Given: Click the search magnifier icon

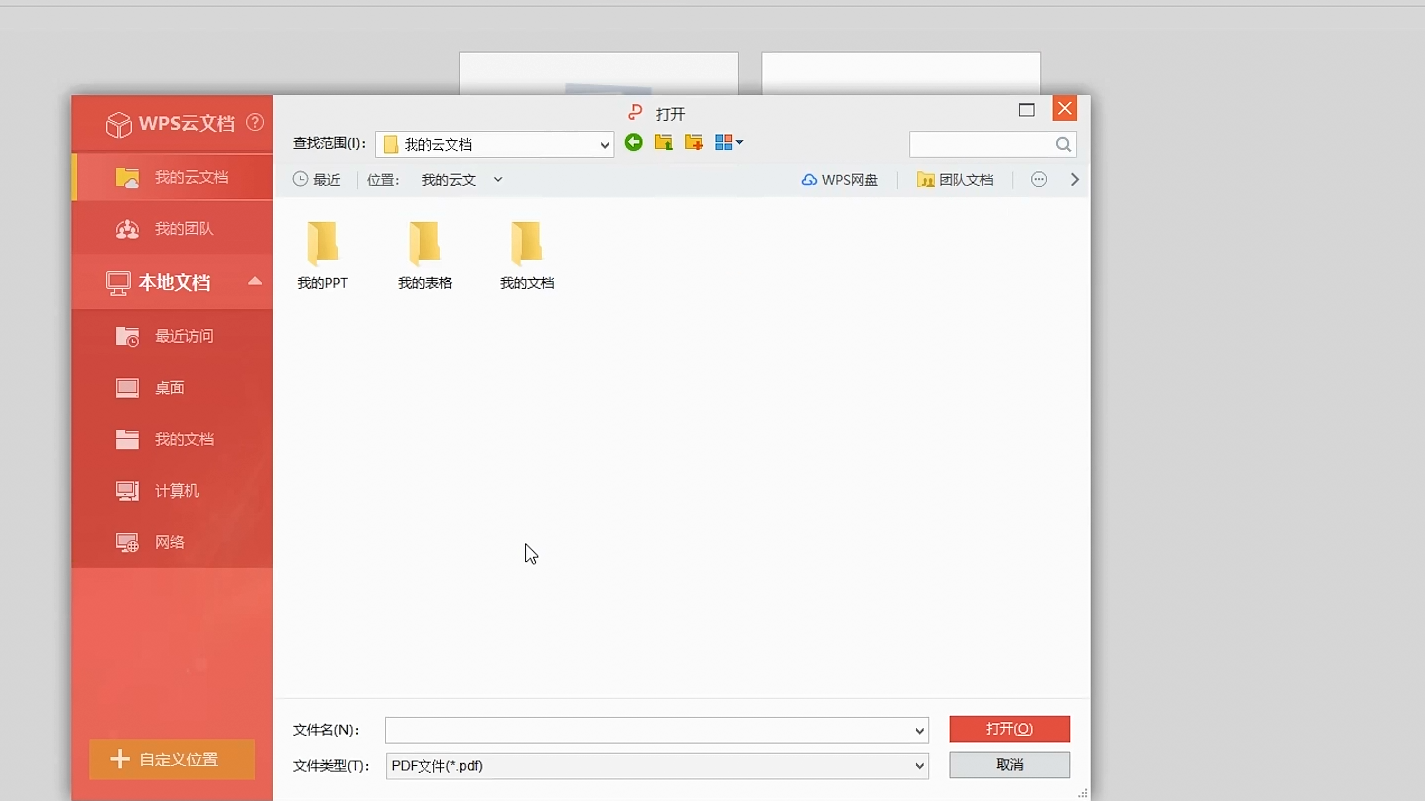Looking at the screenshot, I should coord(1063,145).
